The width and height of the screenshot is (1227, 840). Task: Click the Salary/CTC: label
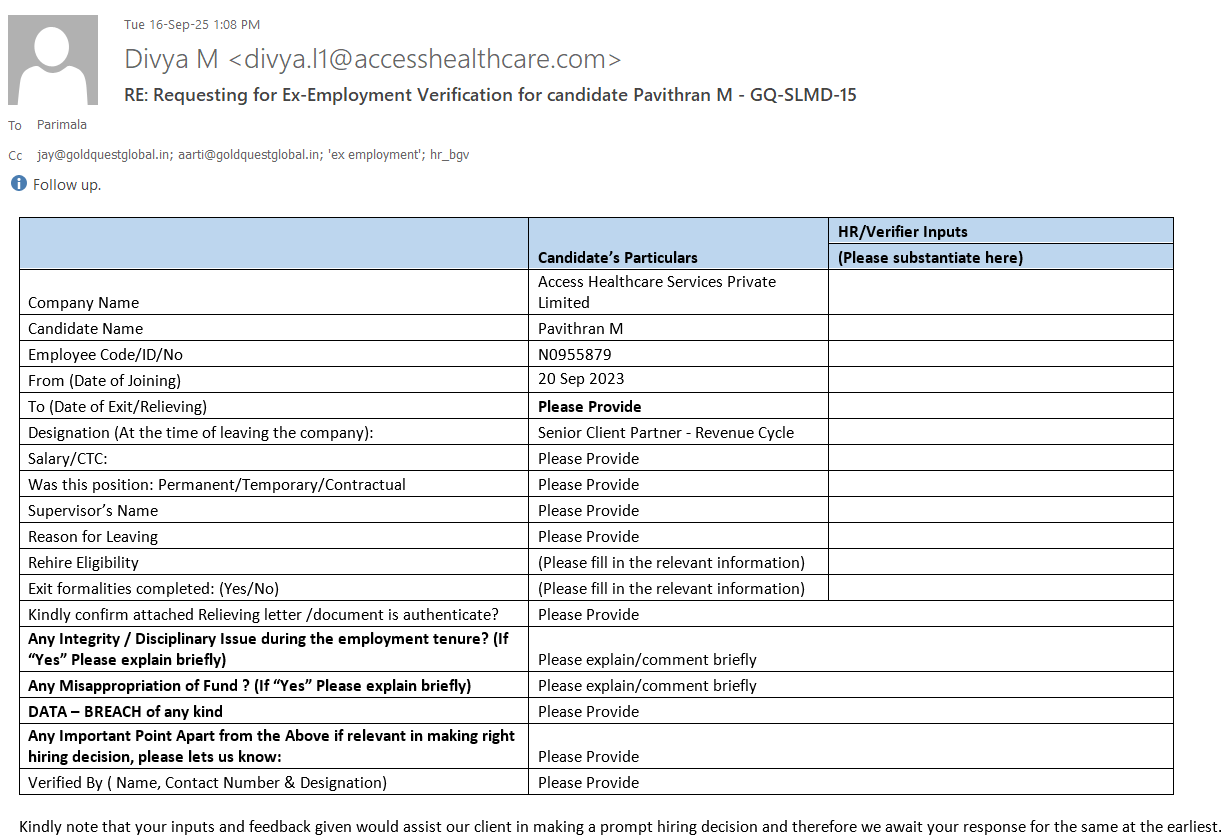(67, 458)
